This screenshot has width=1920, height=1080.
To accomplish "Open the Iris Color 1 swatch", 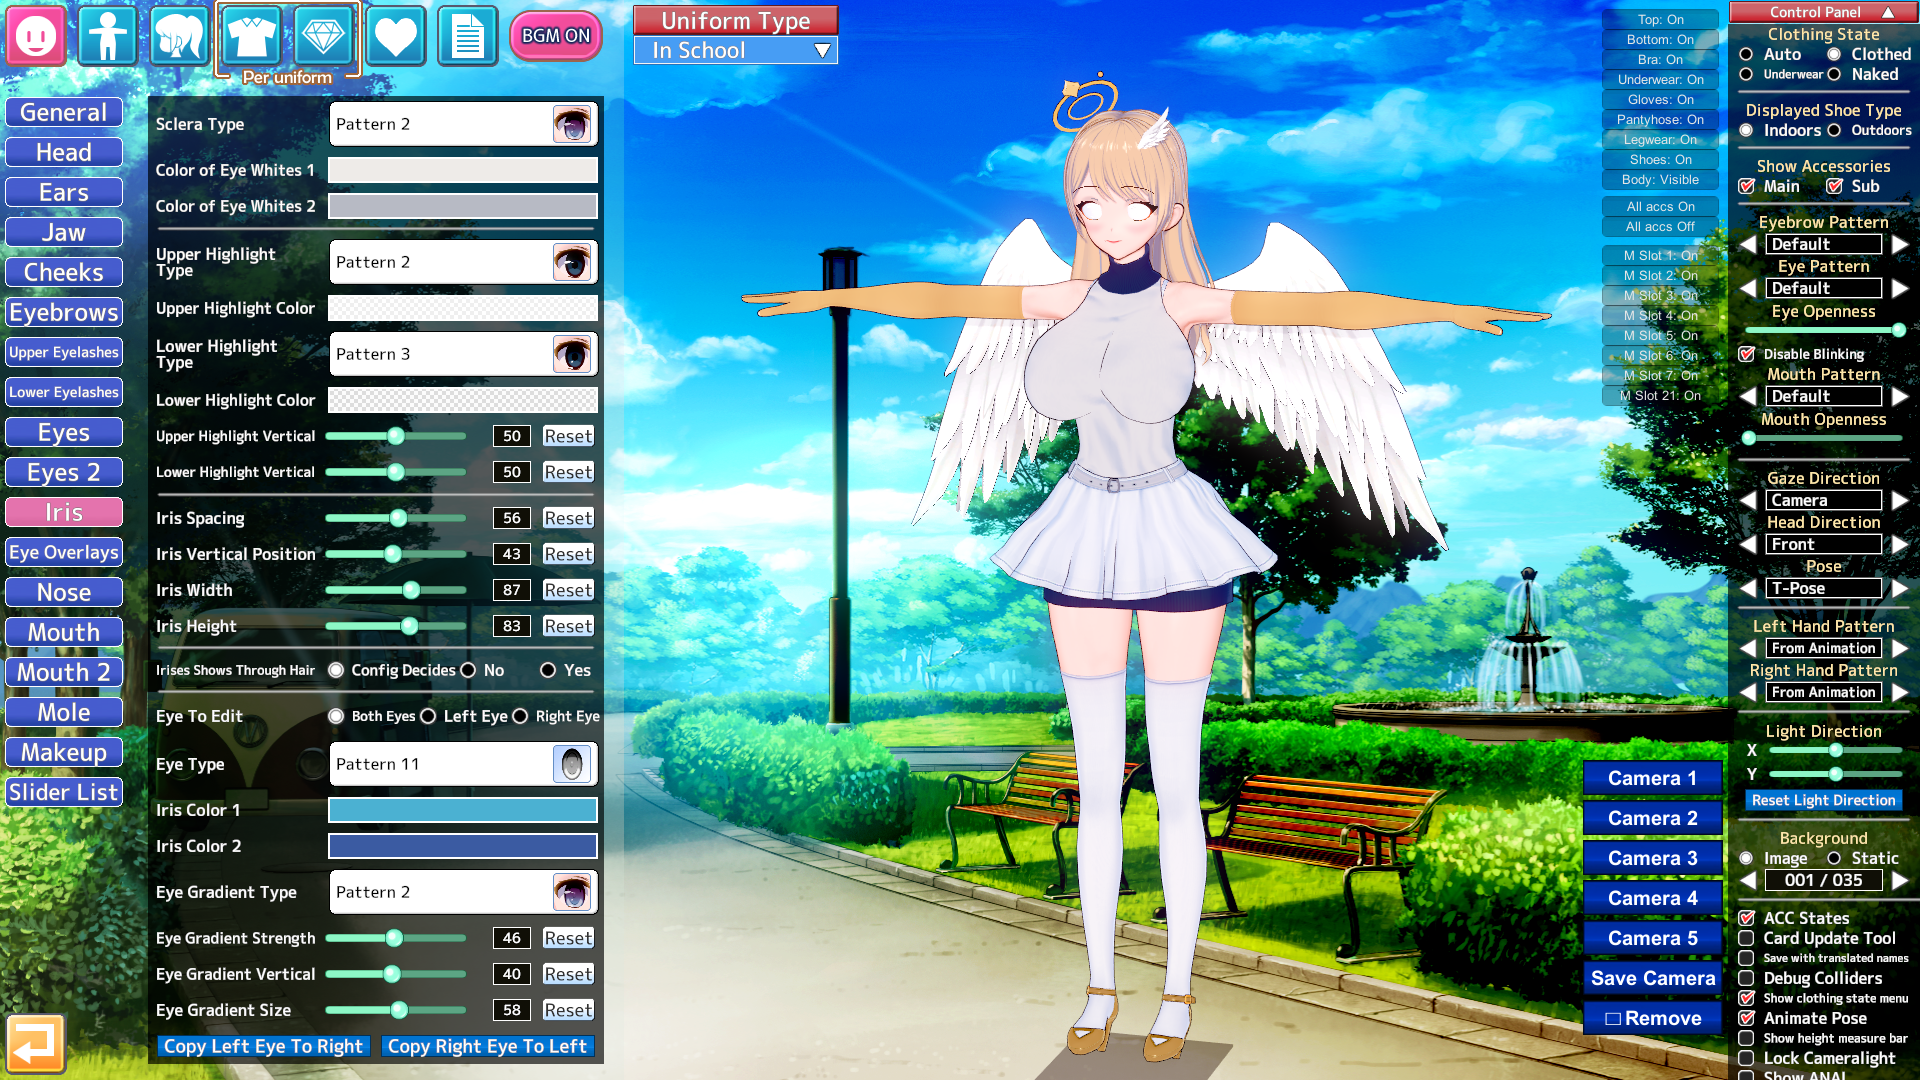I will pos(463,810).
